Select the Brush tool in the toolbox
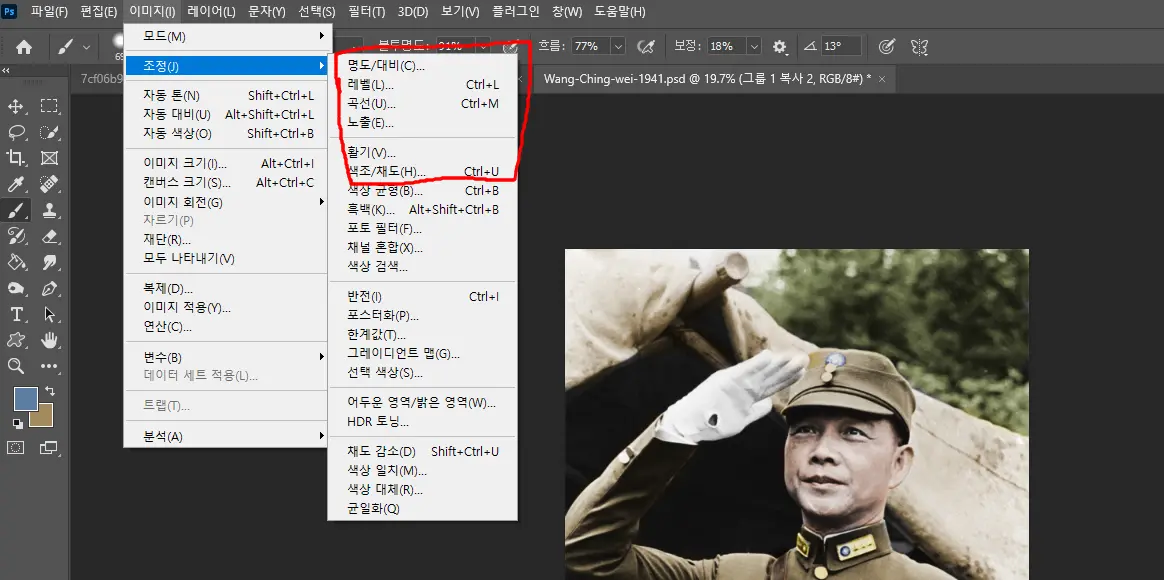Screen dimensions: 1164x580 click(x=16, y=210)
